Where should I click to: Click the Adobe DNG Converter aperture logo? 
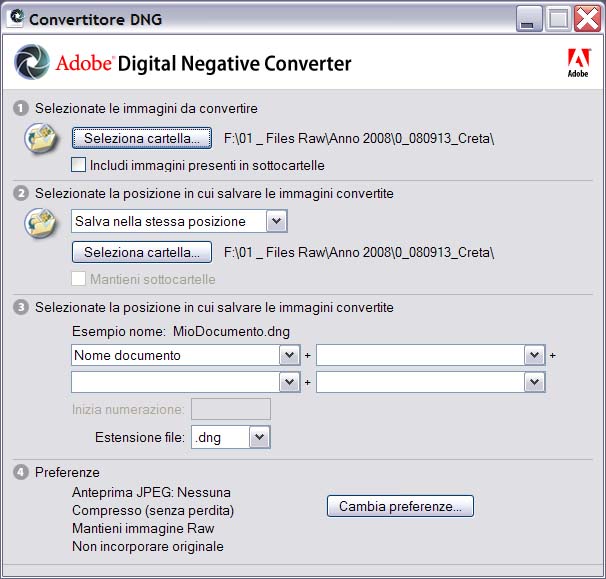[x=32, y=62]
